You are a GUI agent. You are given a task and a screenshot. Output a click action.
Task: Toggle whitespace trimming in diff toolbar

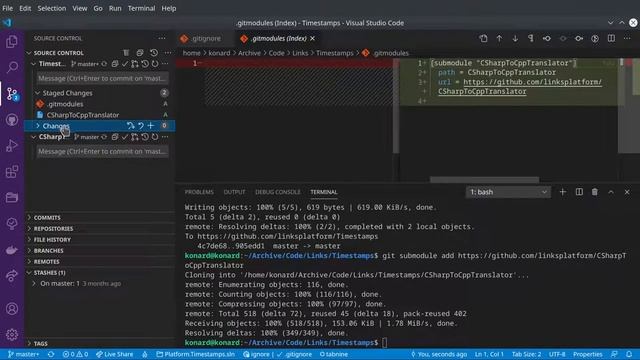[x=531, y=38]
